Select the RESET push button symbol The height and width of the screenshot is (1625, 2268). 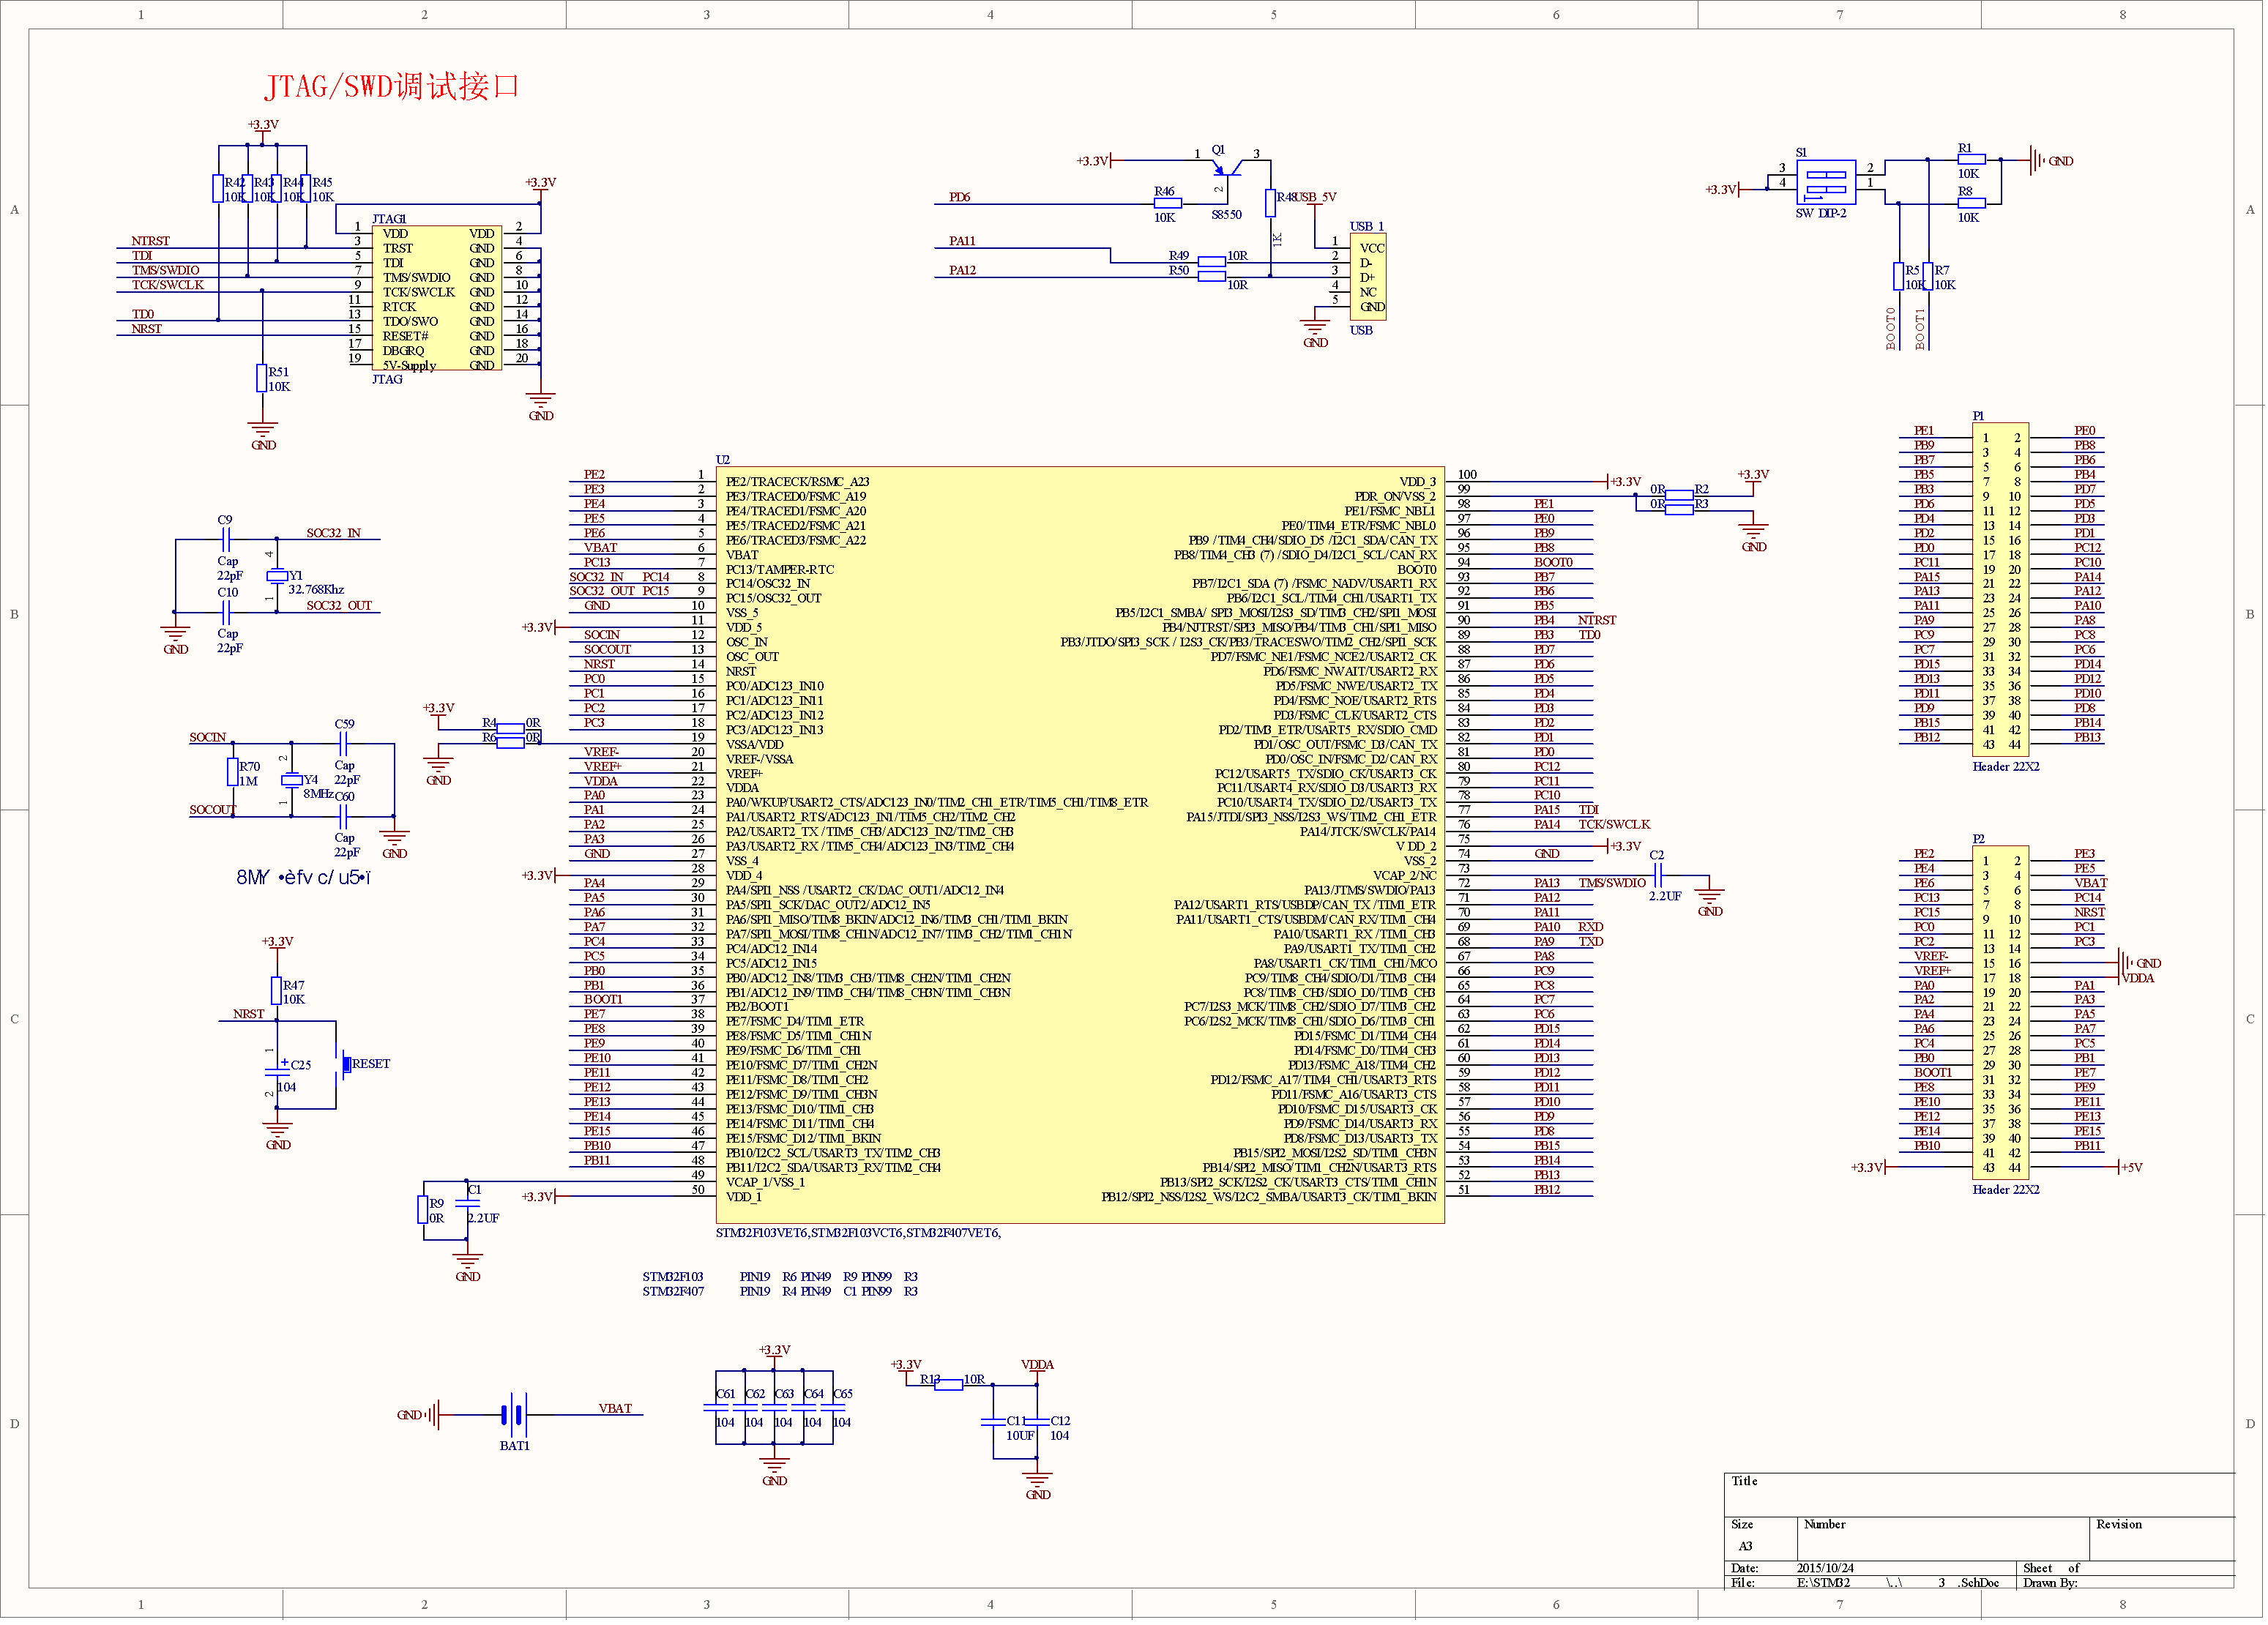[344, 1064]
